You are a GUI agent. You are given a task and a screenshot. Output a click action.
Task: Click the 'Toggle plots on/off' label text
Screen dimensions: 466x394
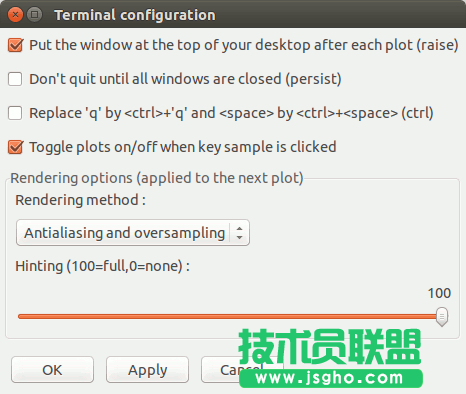tap(183, 147)
